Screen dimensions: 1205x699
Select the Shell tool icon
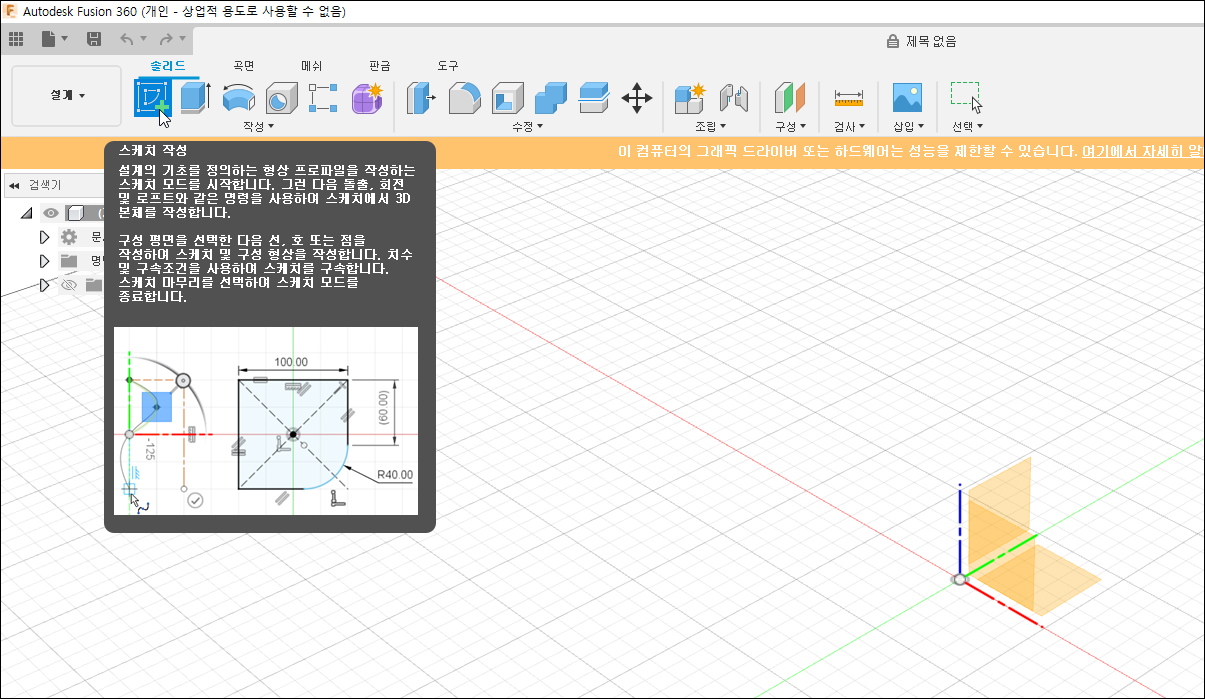pos(507,98)
